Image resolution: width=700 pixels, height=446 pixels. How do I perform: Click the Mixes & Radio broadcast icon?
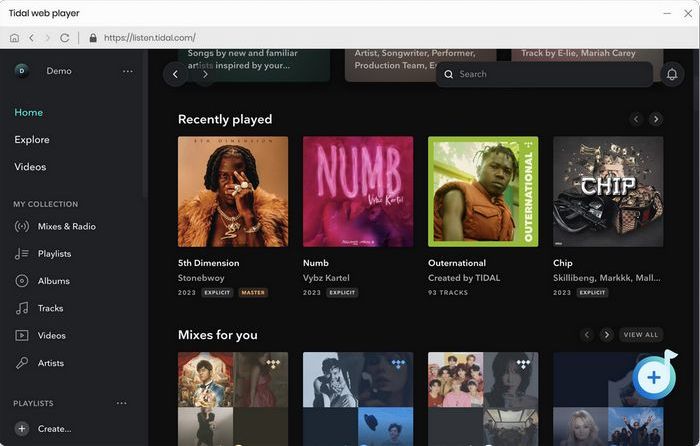point(22,226)
